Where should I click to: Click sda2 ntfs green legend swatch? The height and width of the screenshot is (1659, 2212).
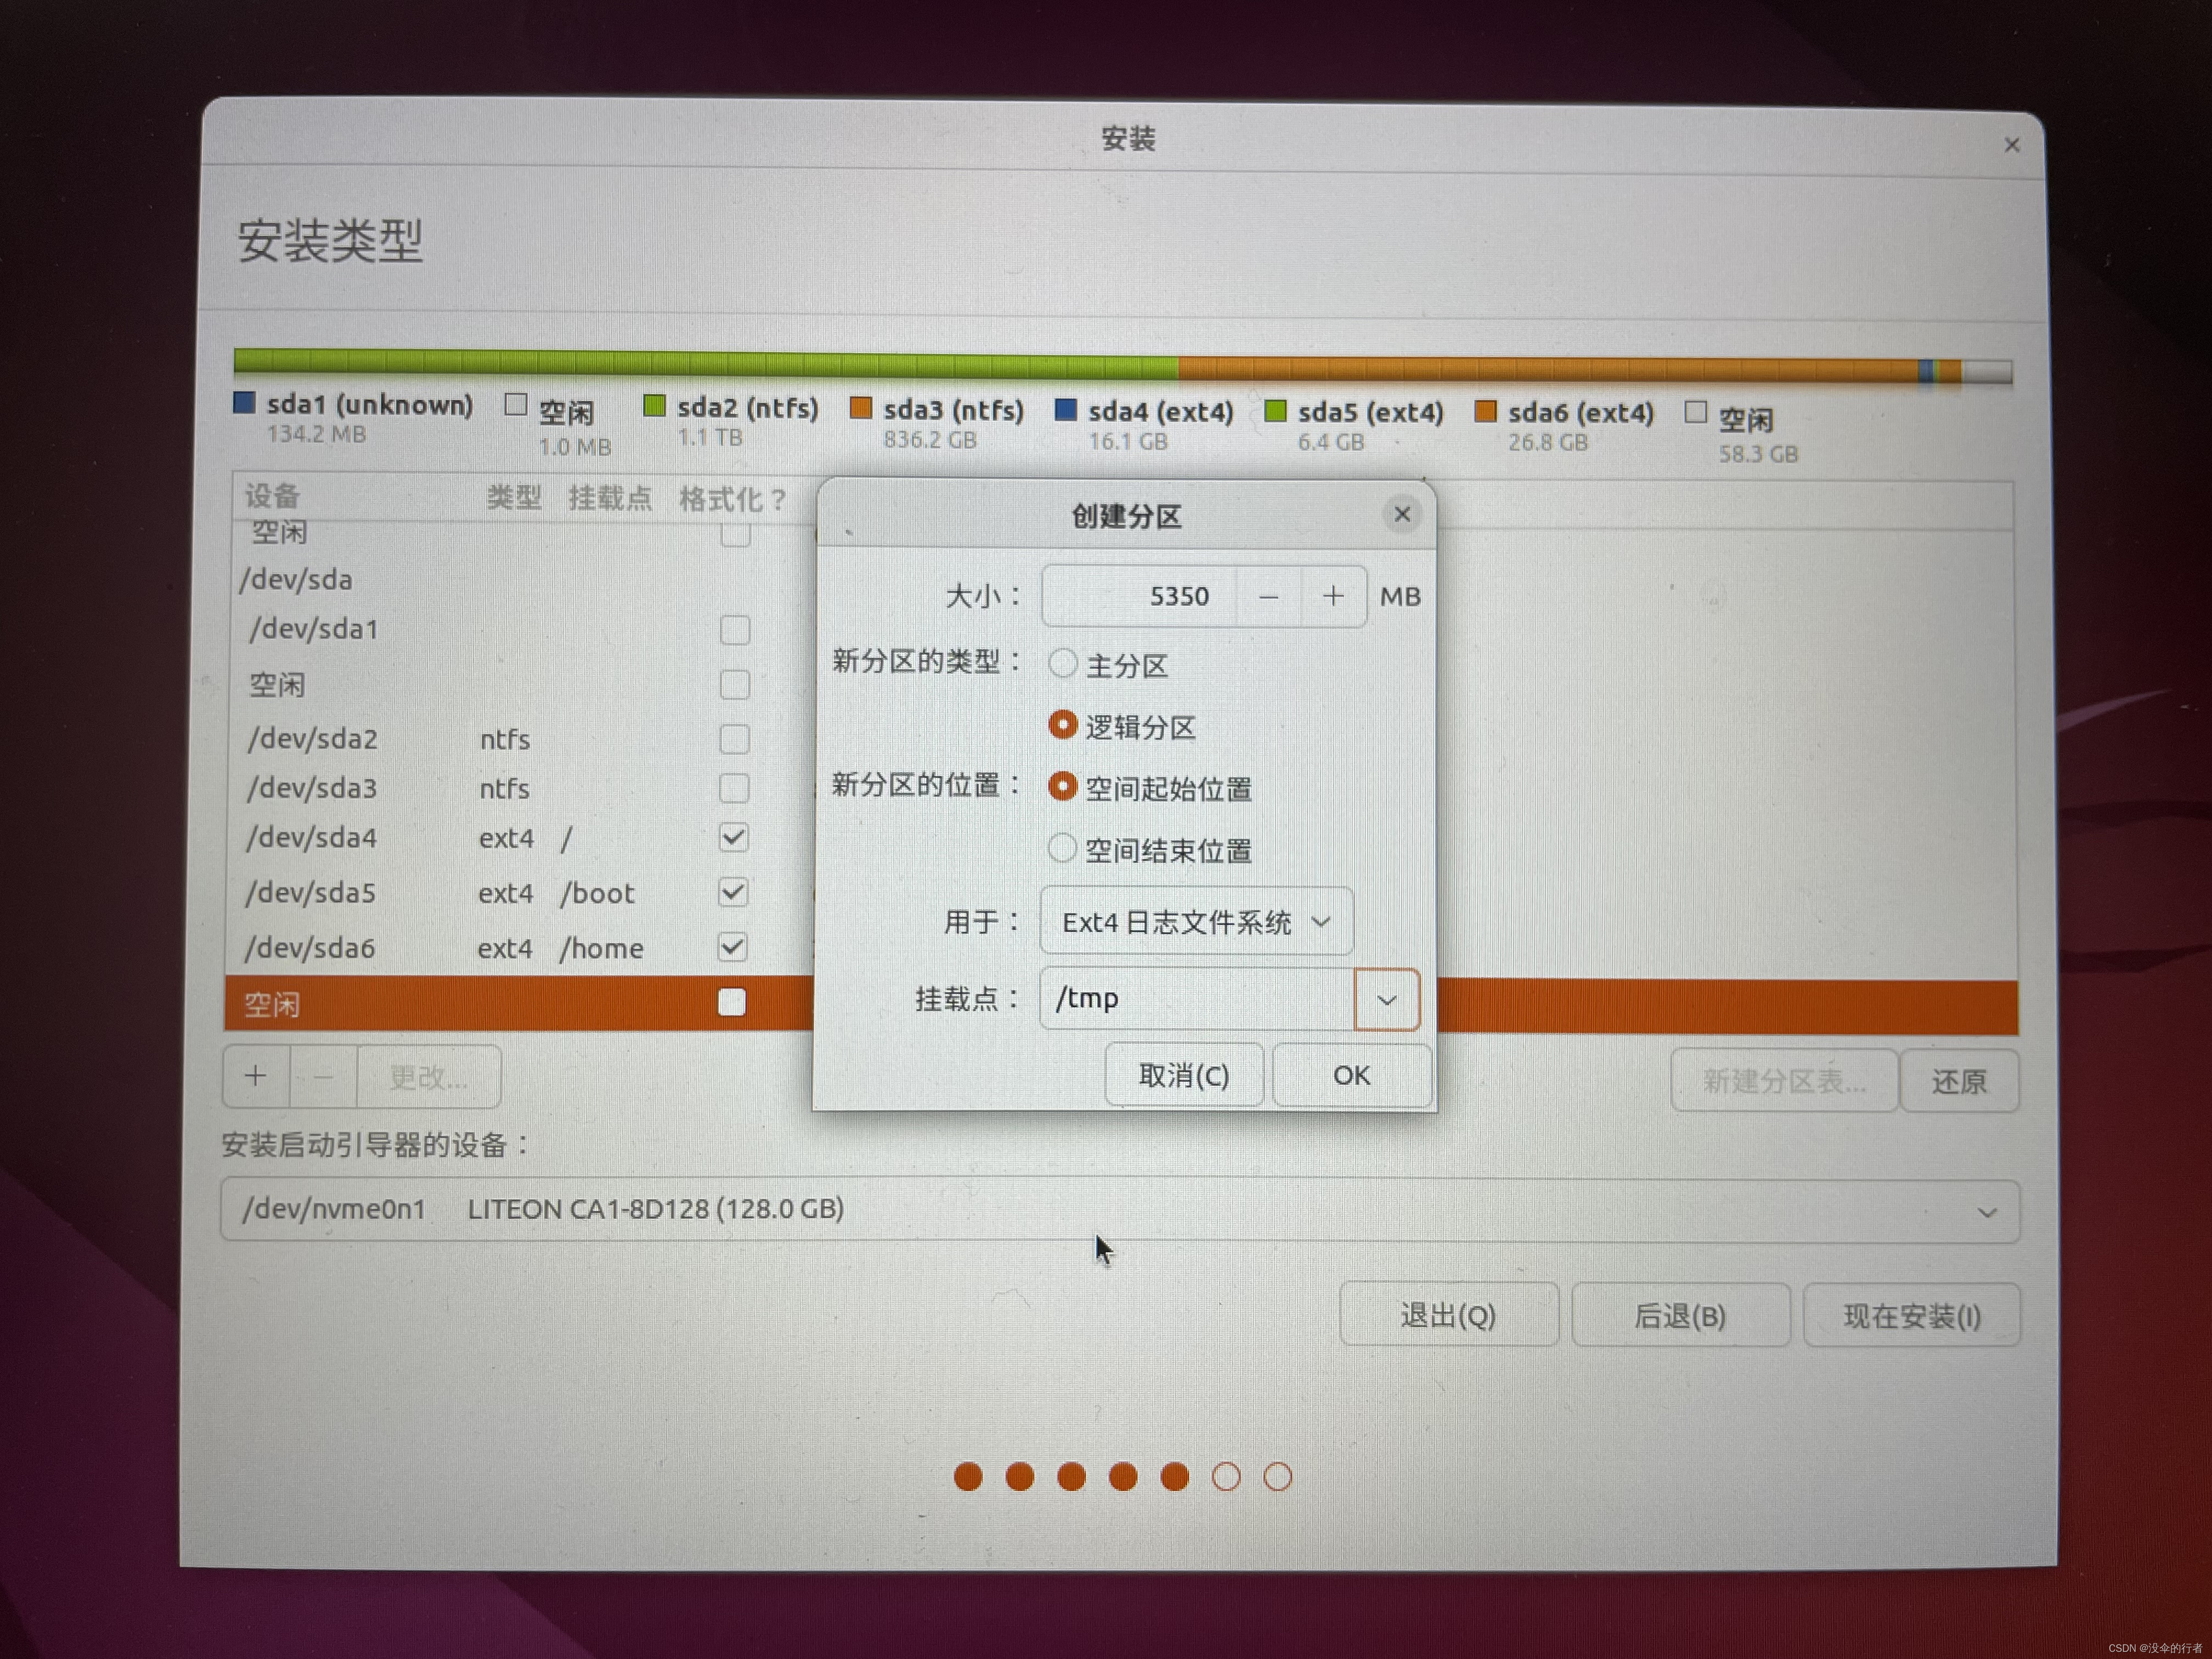(654, 406)
